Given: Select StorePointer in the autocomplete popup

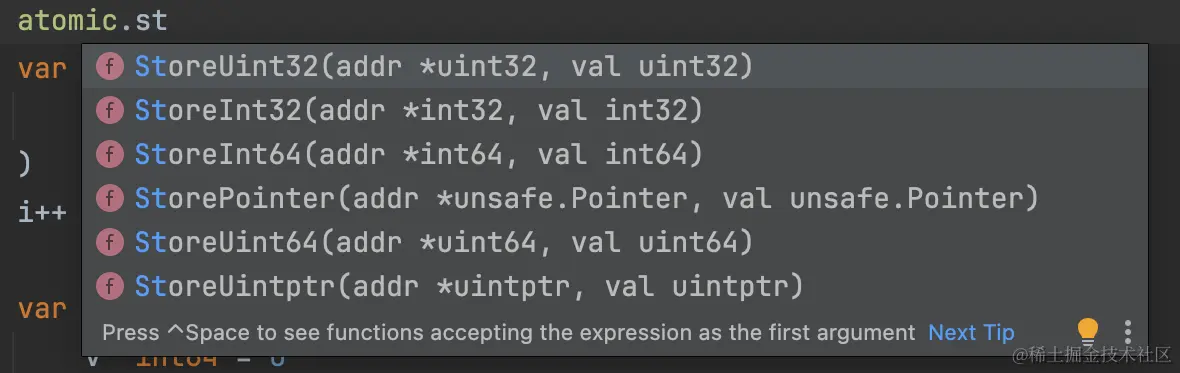Looking at the screenshot, I should coord(615,199).
